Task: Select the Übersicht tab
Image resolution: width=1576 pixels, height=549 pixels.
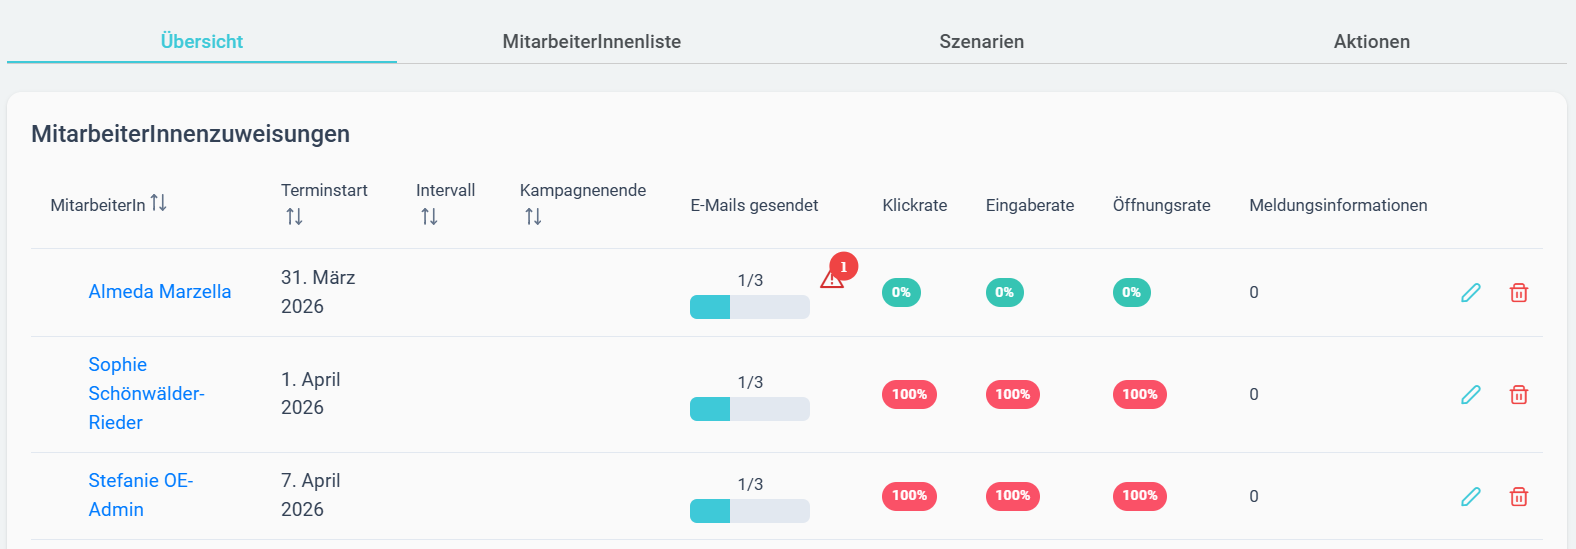Action: pyautogui.click(x=202, y=41)
